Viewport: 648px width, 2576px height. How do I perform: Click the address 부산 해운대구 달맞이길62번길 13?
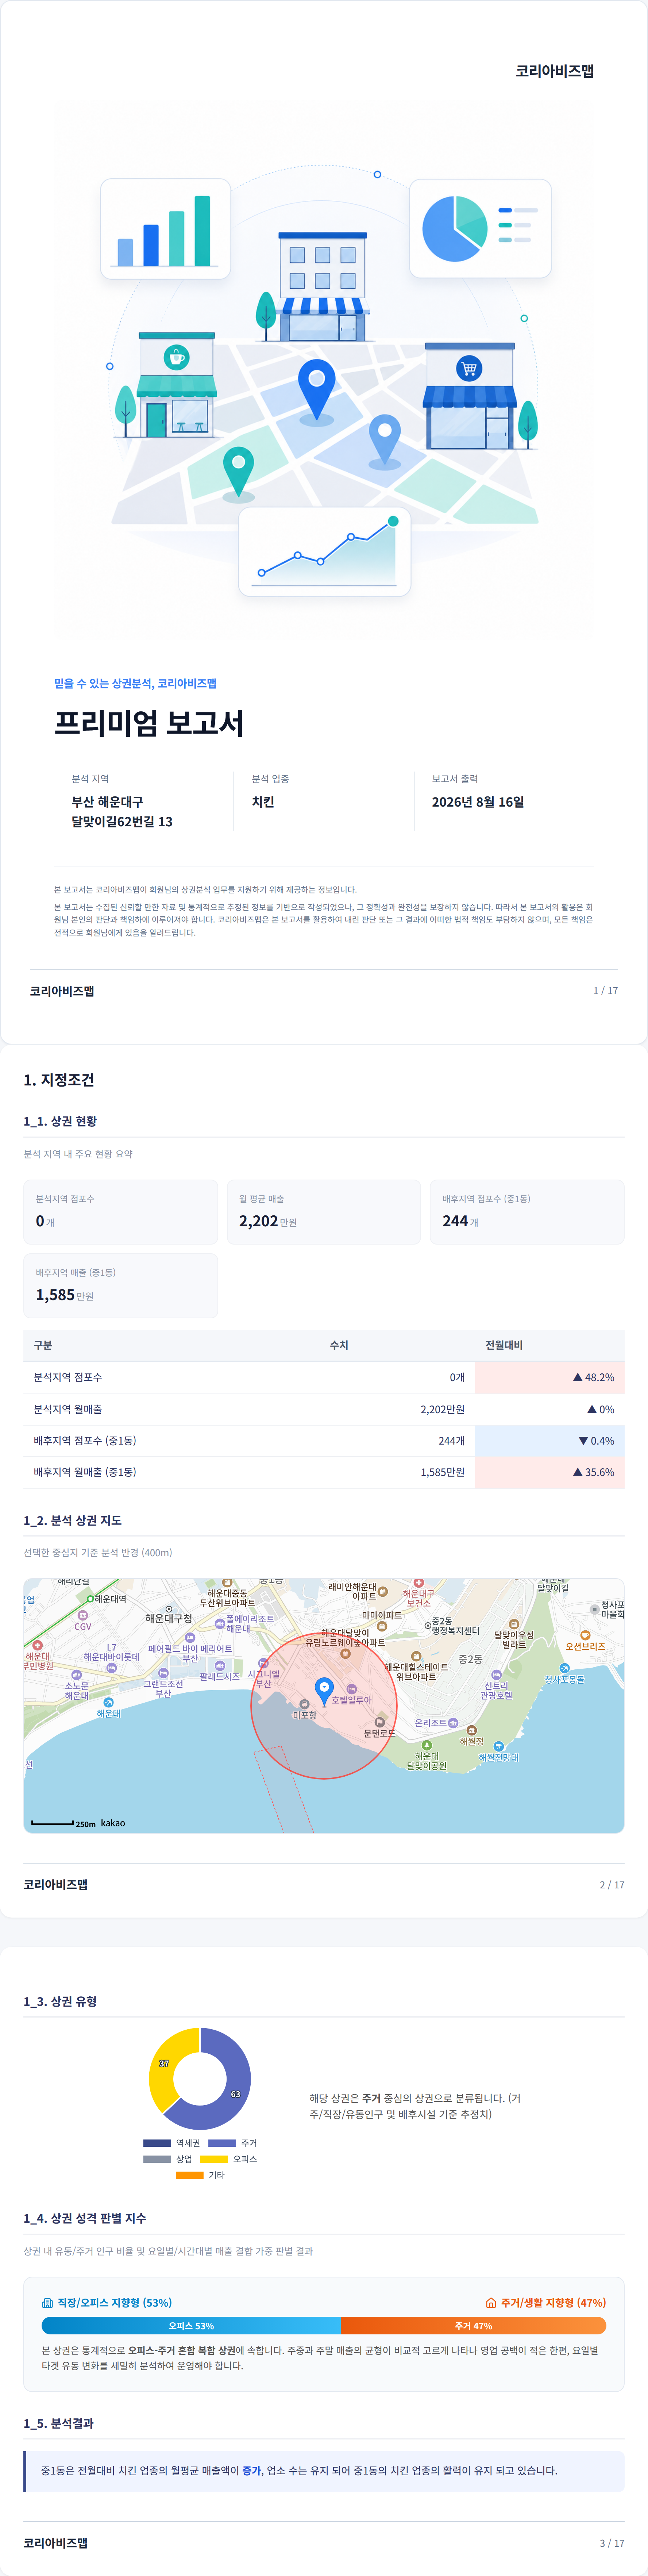tap(121, 812)
